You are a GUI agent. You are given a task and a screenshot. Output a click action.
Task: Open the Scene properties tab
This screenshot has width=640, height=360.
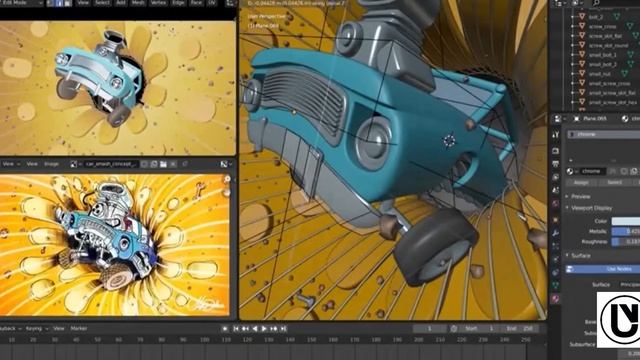pos(556,190)
